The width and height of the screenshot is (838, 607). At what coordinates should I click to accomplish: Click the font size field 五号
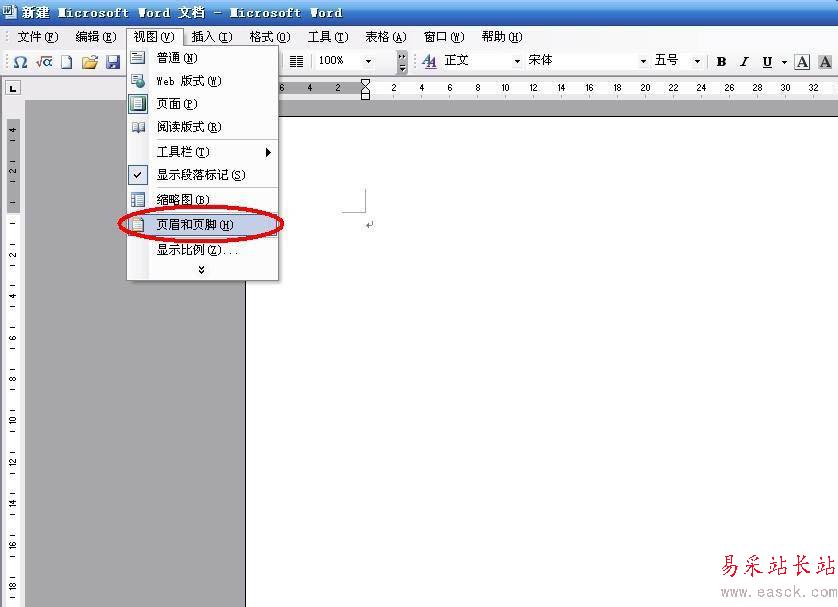(671, 61)
